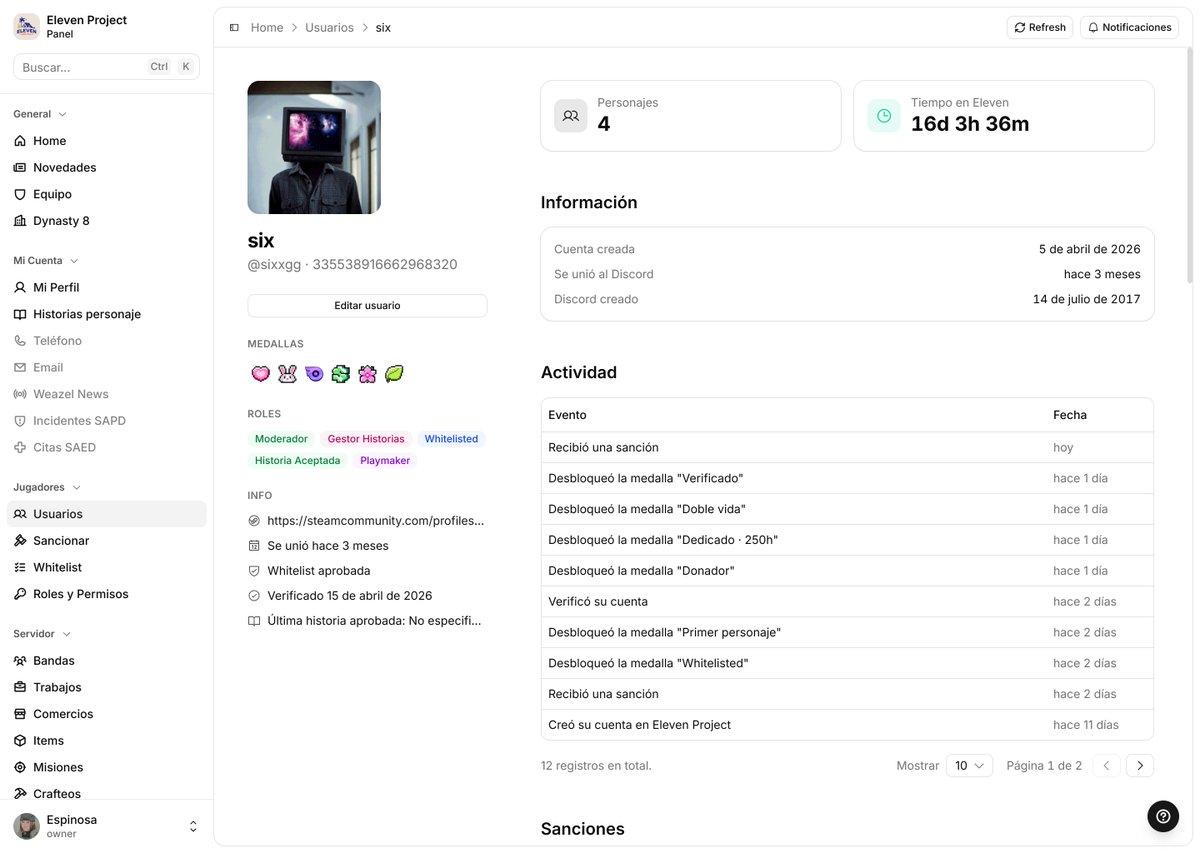Open Incidentes SAPD in the sidebar
Viewport: 1200px width, 853px height.
(106, 421)
